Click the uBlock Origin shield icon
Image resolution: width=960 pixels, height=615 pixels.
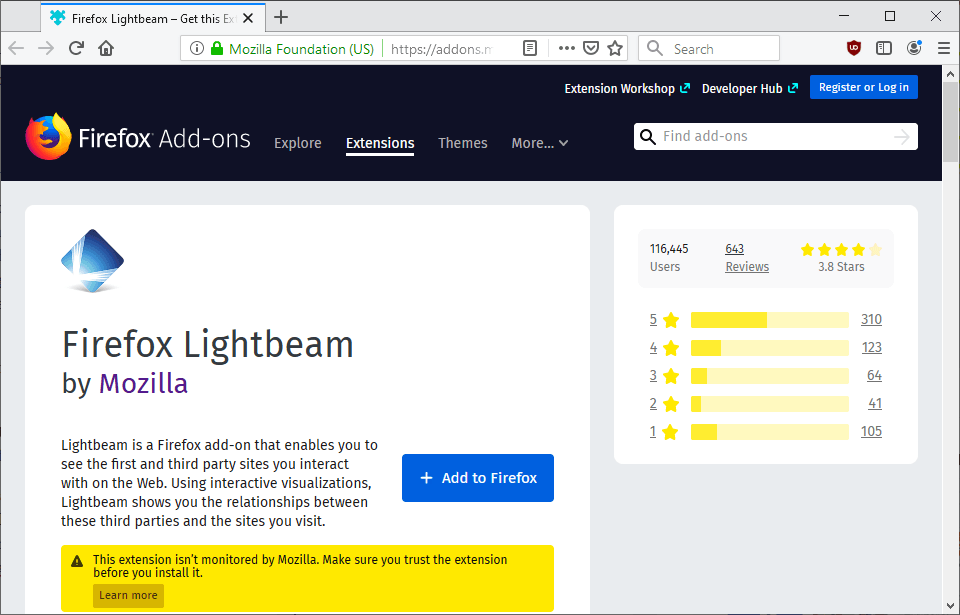853,47
